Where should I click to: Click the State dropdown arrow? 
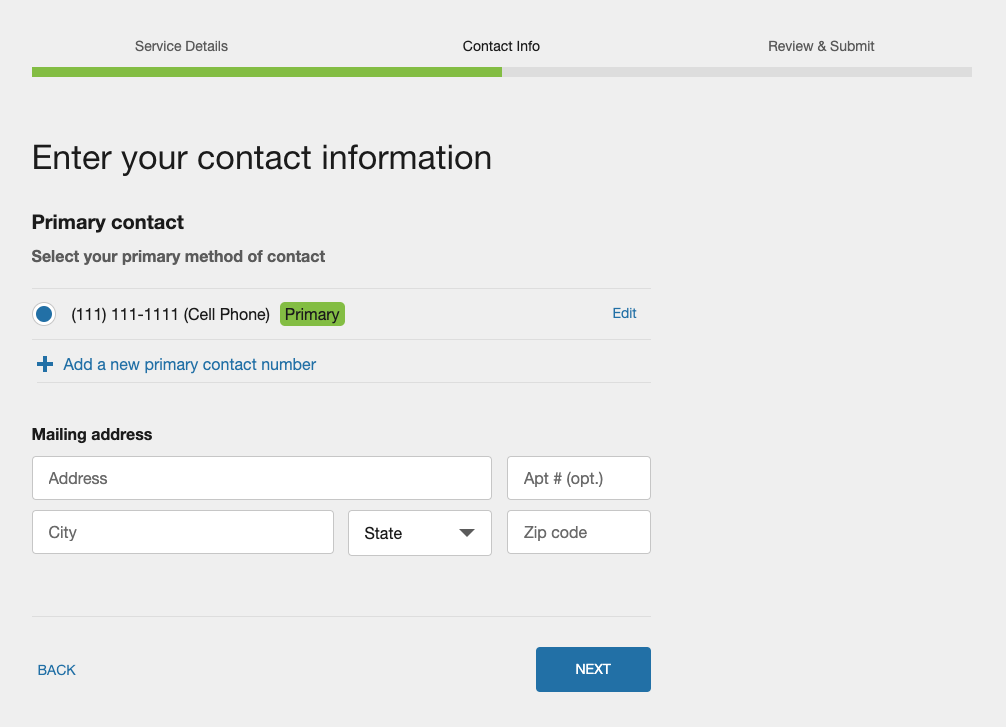(x=466, y=533)
